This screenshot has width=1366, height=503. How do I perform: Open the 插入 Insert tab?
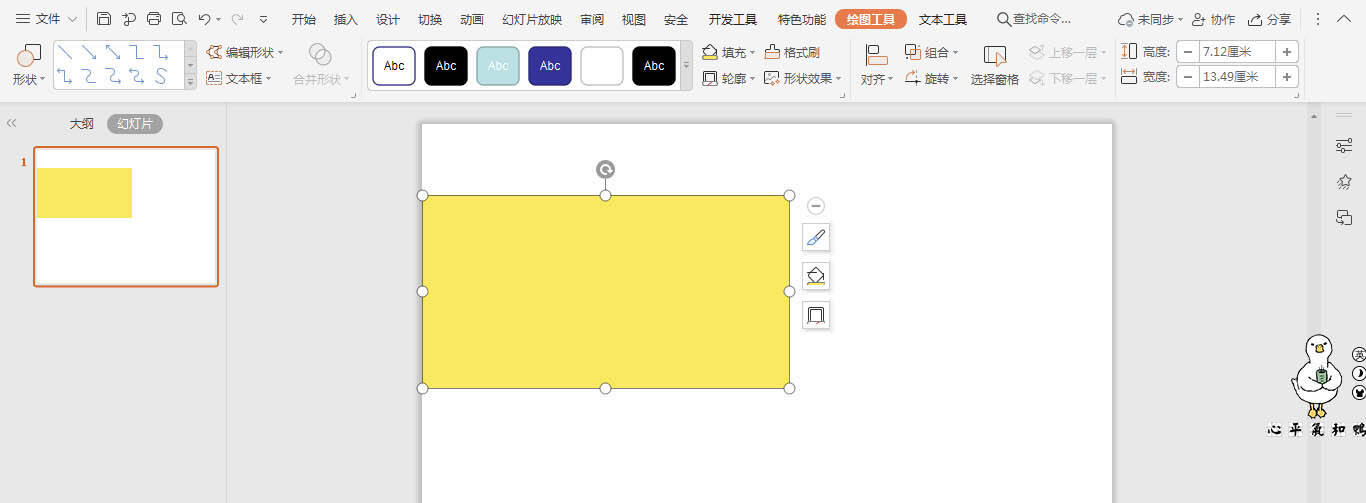[x=346, y=19]
